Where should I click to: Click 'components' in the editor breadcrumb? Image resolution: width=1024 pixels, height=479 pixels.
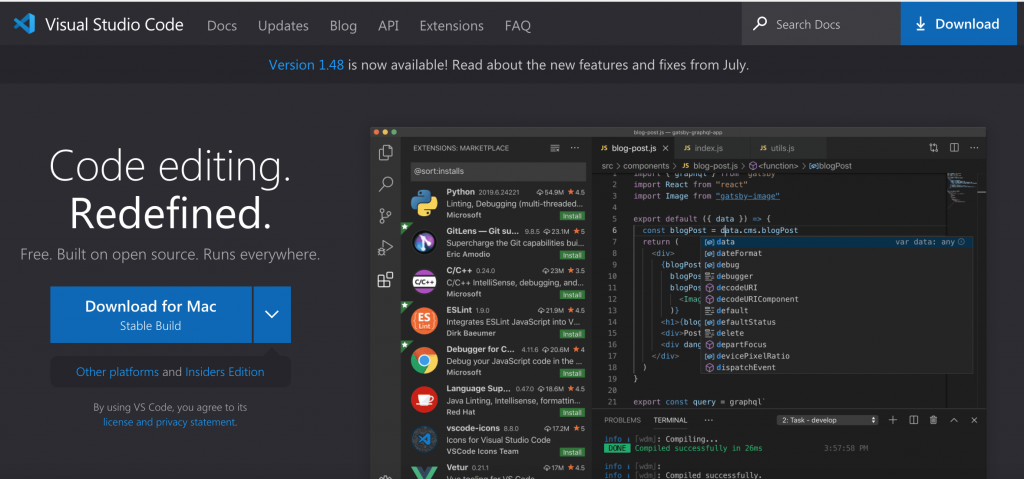[646, 166]
